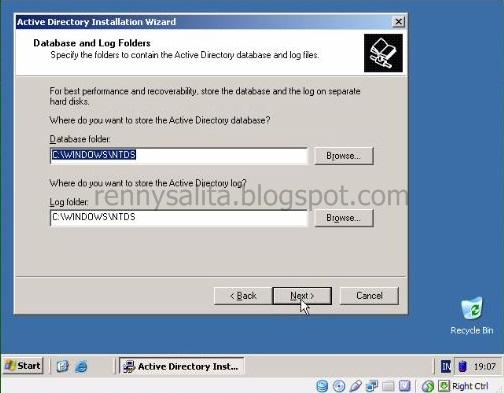504x393 pixels.
Task: Click the wizard's book icon in the header
Action: pos(383,53)
